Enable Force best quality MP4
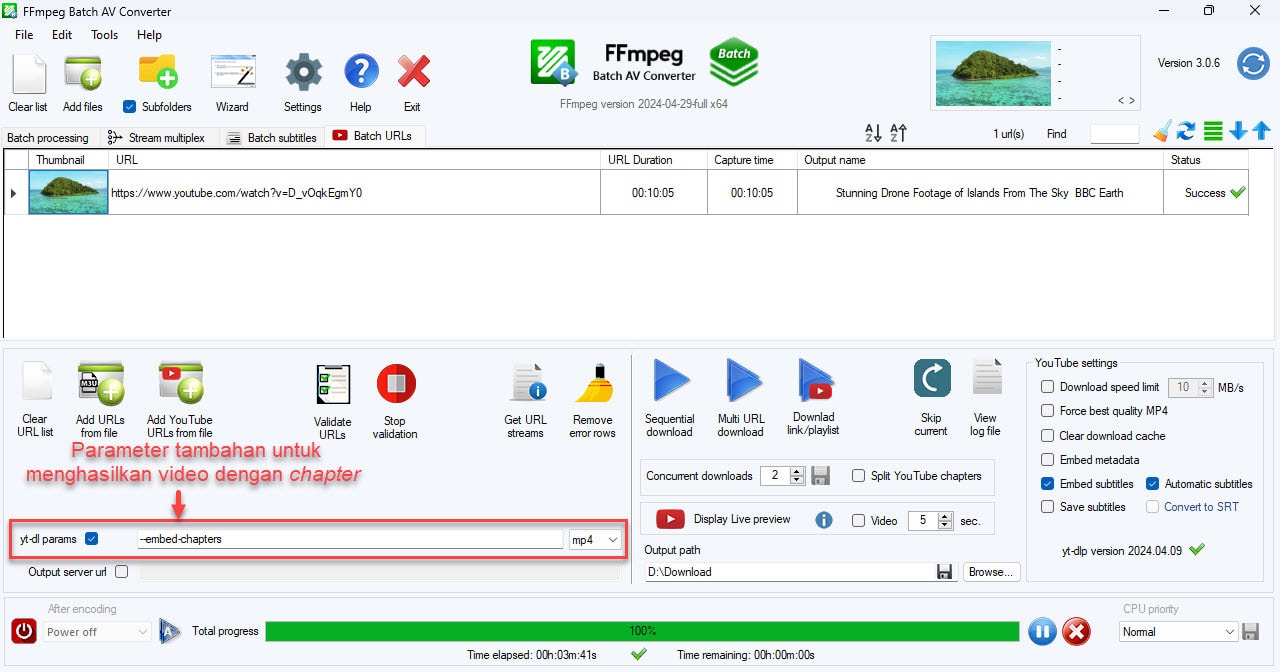This screenshot has height=672, width=1280. [x=1047, y=411]
